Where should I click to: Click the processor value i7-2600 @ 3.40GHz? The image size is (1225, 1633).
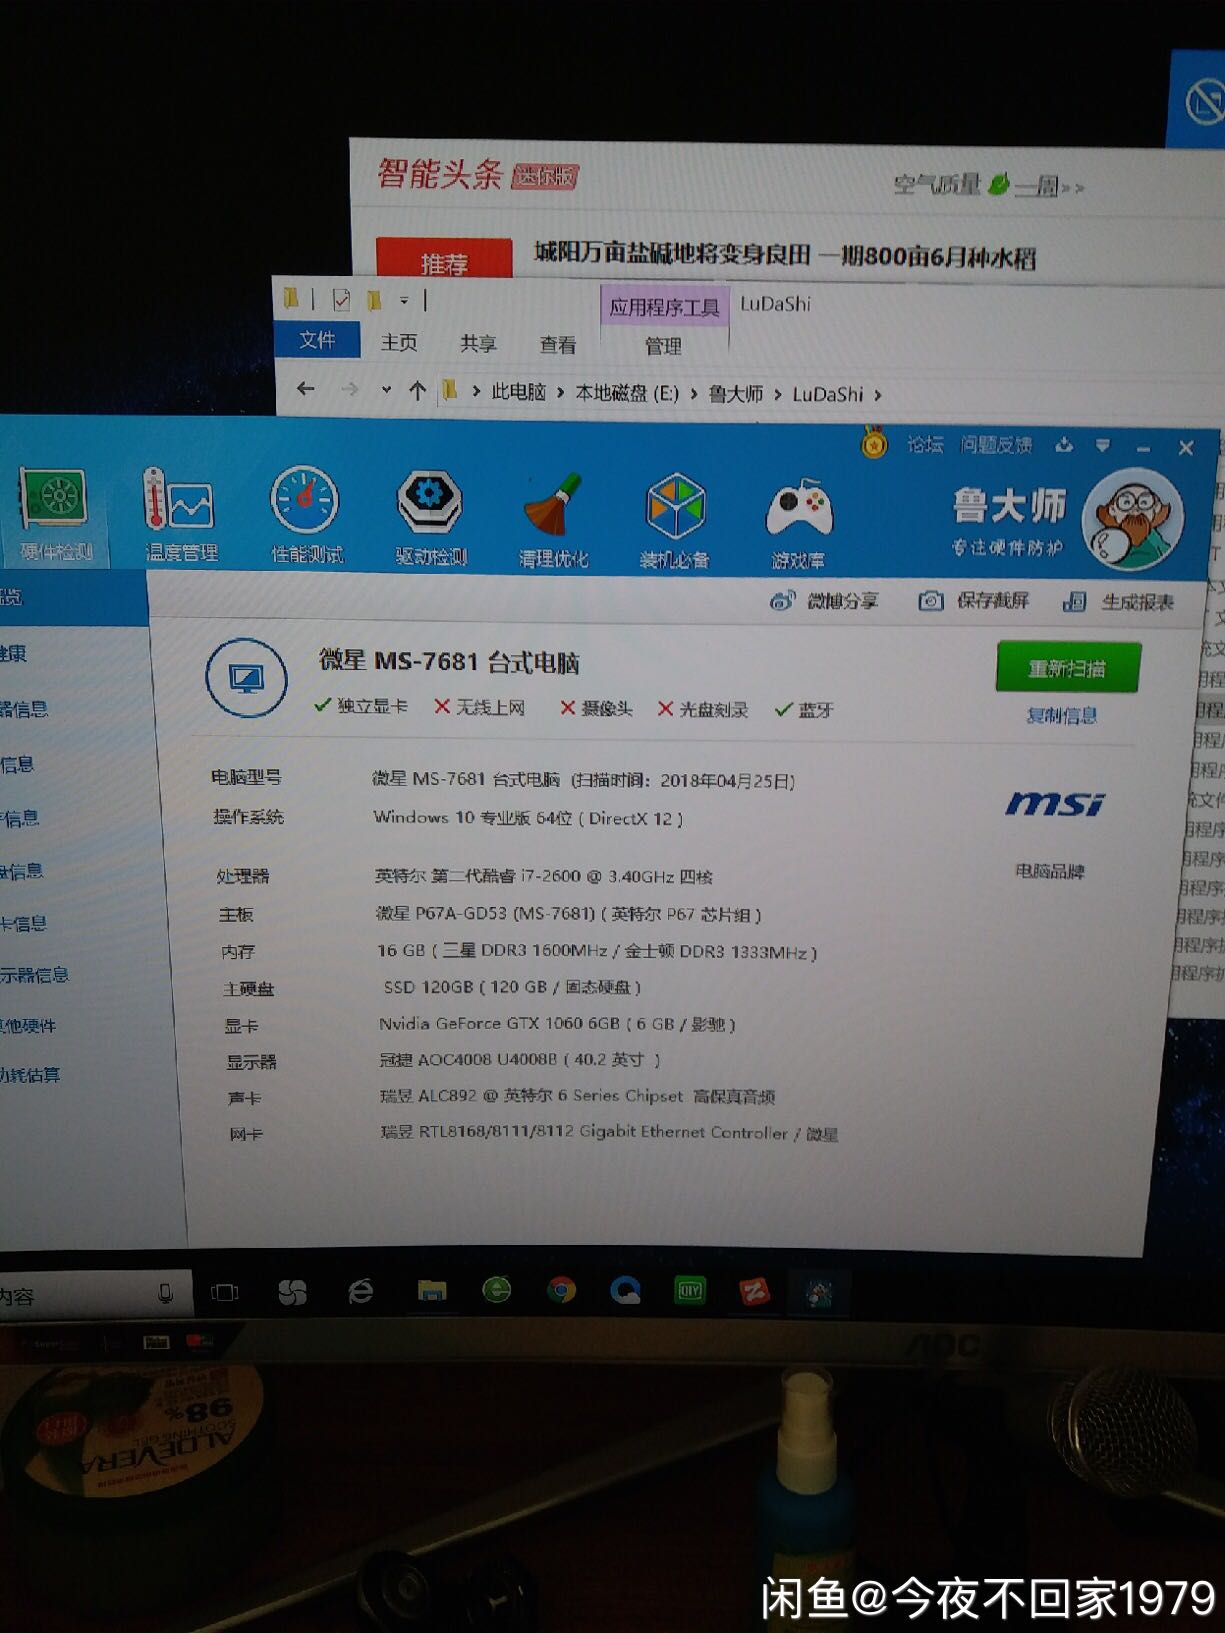pos(543,876)
